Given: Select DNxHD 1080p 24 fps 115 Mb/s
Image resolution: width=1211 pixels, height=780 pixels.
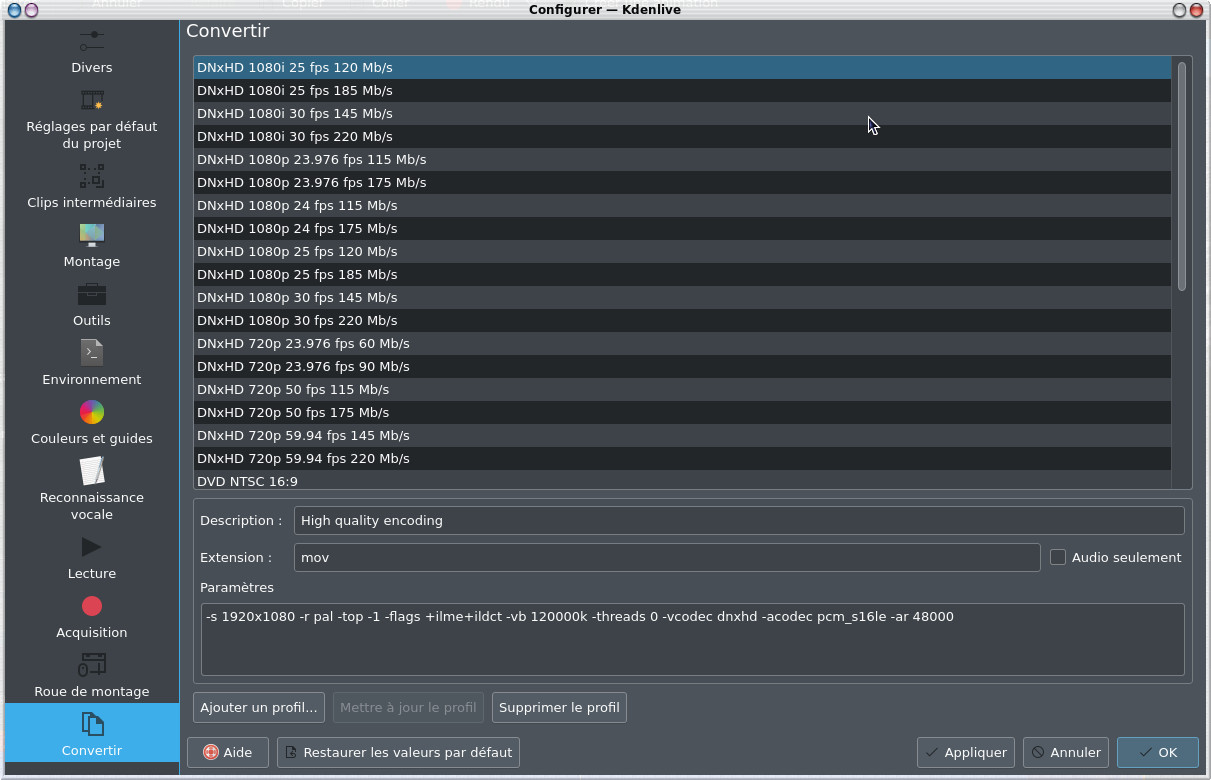Looking at the screenshot, I should pos(682,205).
